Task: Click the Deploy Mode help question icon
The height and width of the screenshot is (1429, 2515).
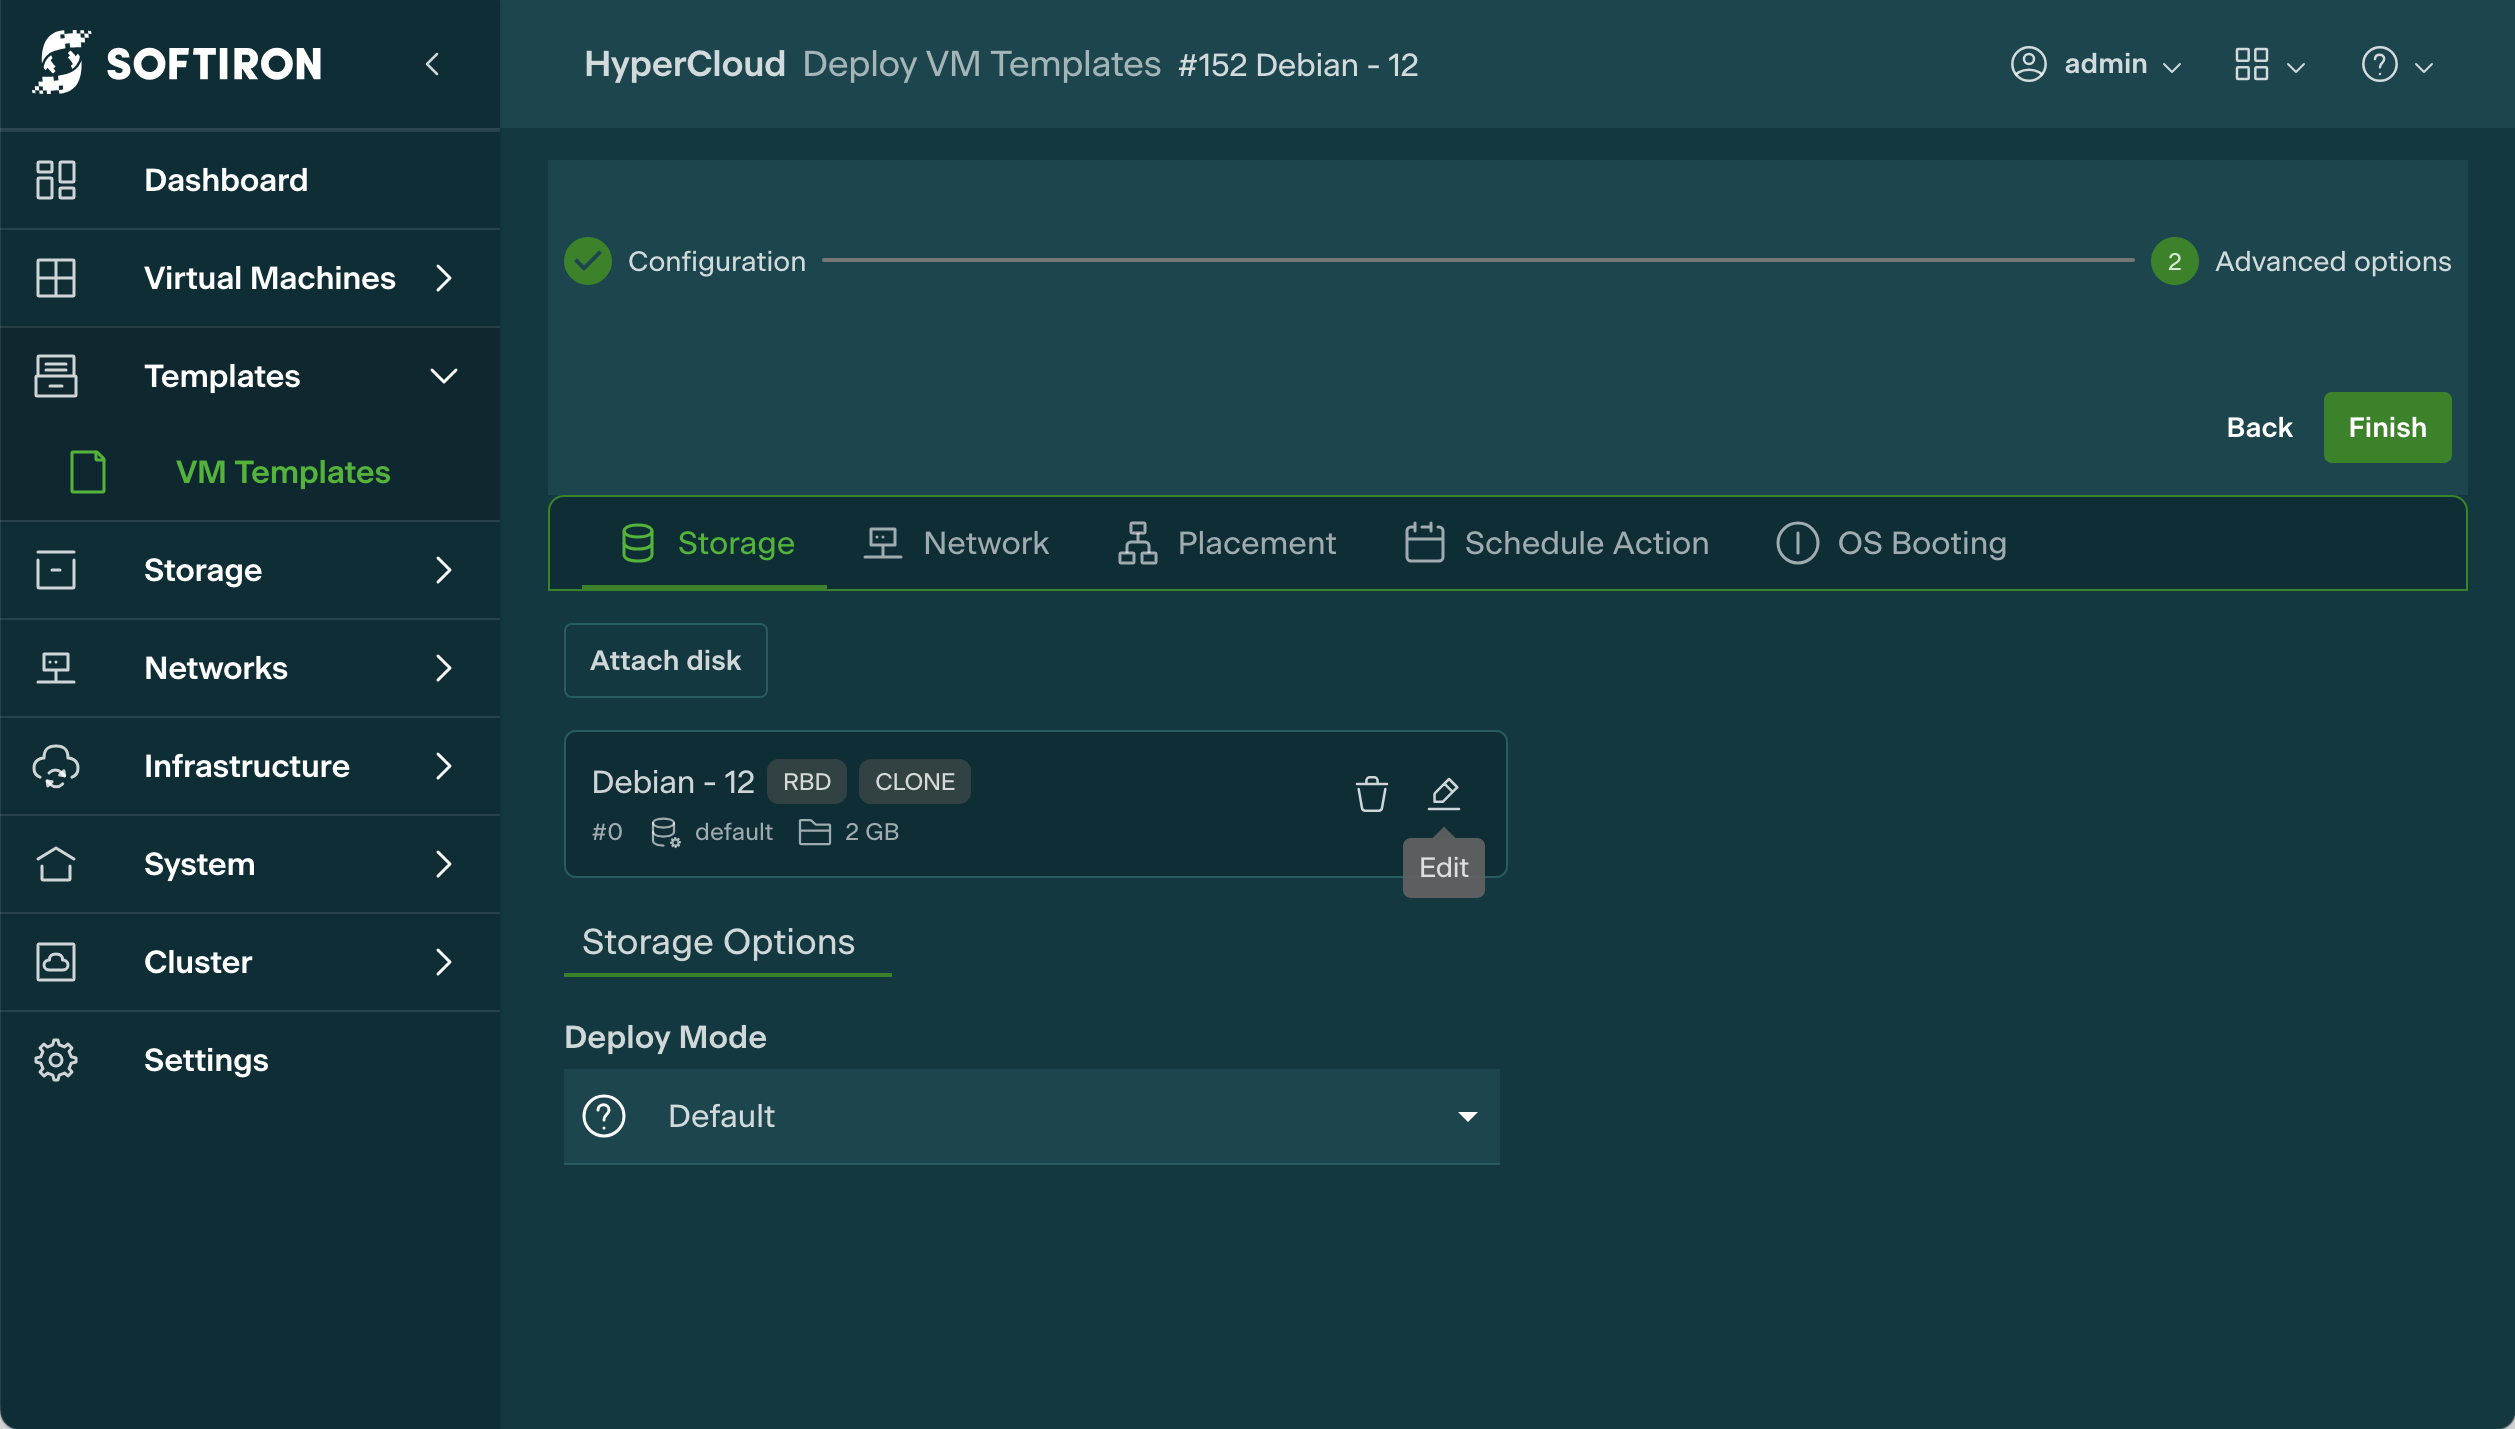Action: [x=604, y=1116]
